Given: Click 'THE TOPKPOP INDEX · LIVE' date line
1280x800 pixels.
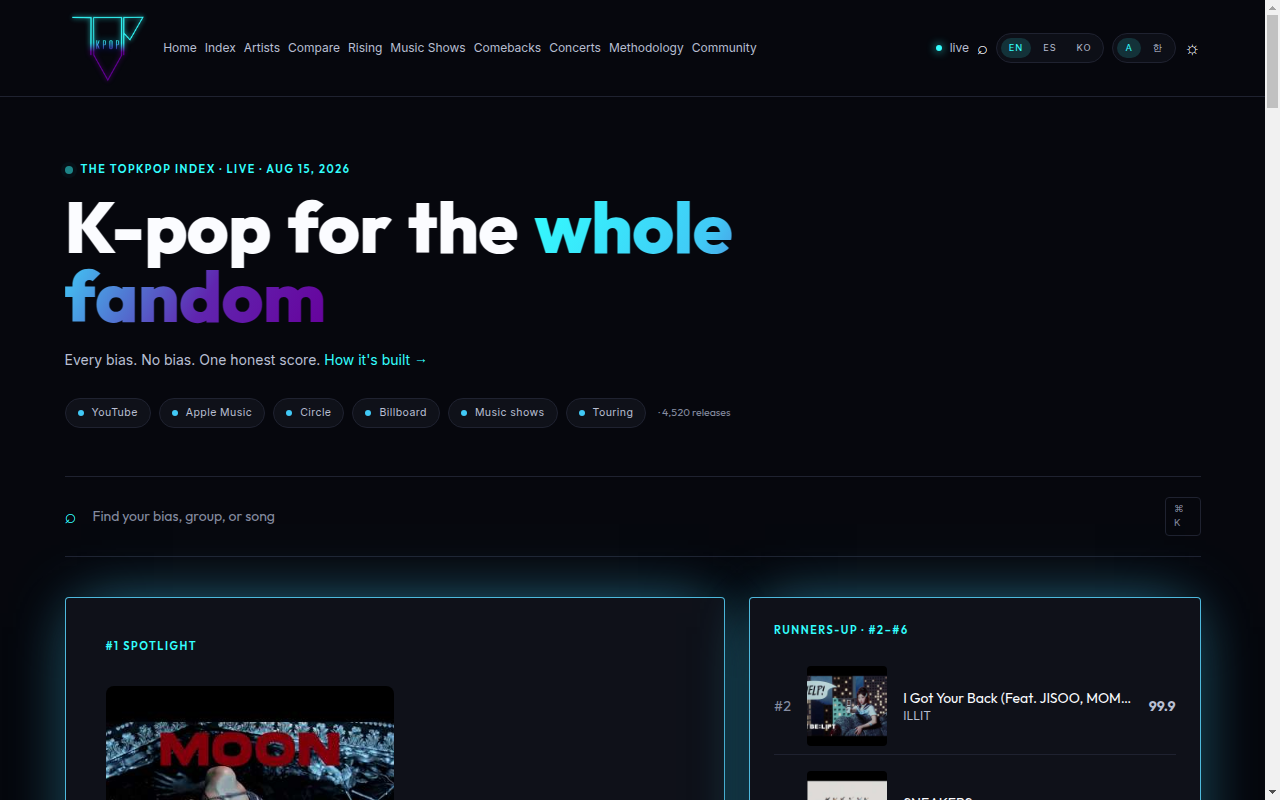Looking at the screenshot, I should pos(215,169).
